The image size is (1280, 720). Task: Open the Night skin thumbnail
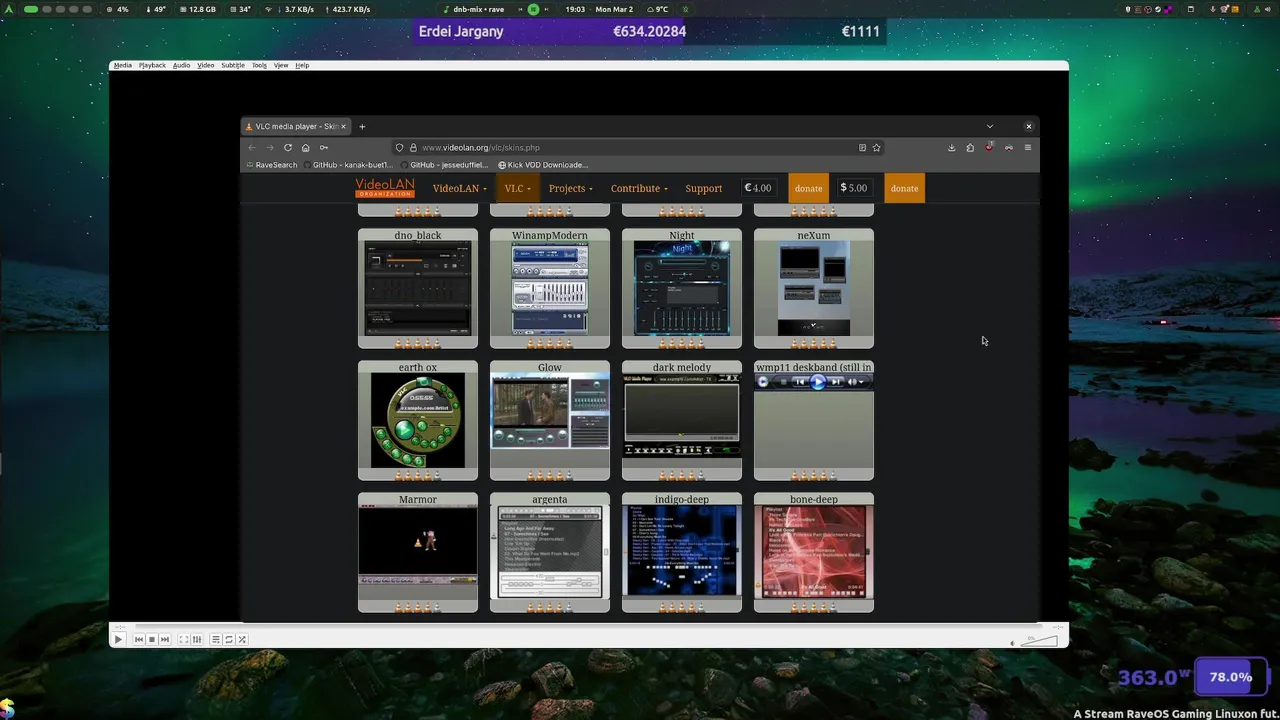[682, 288]
